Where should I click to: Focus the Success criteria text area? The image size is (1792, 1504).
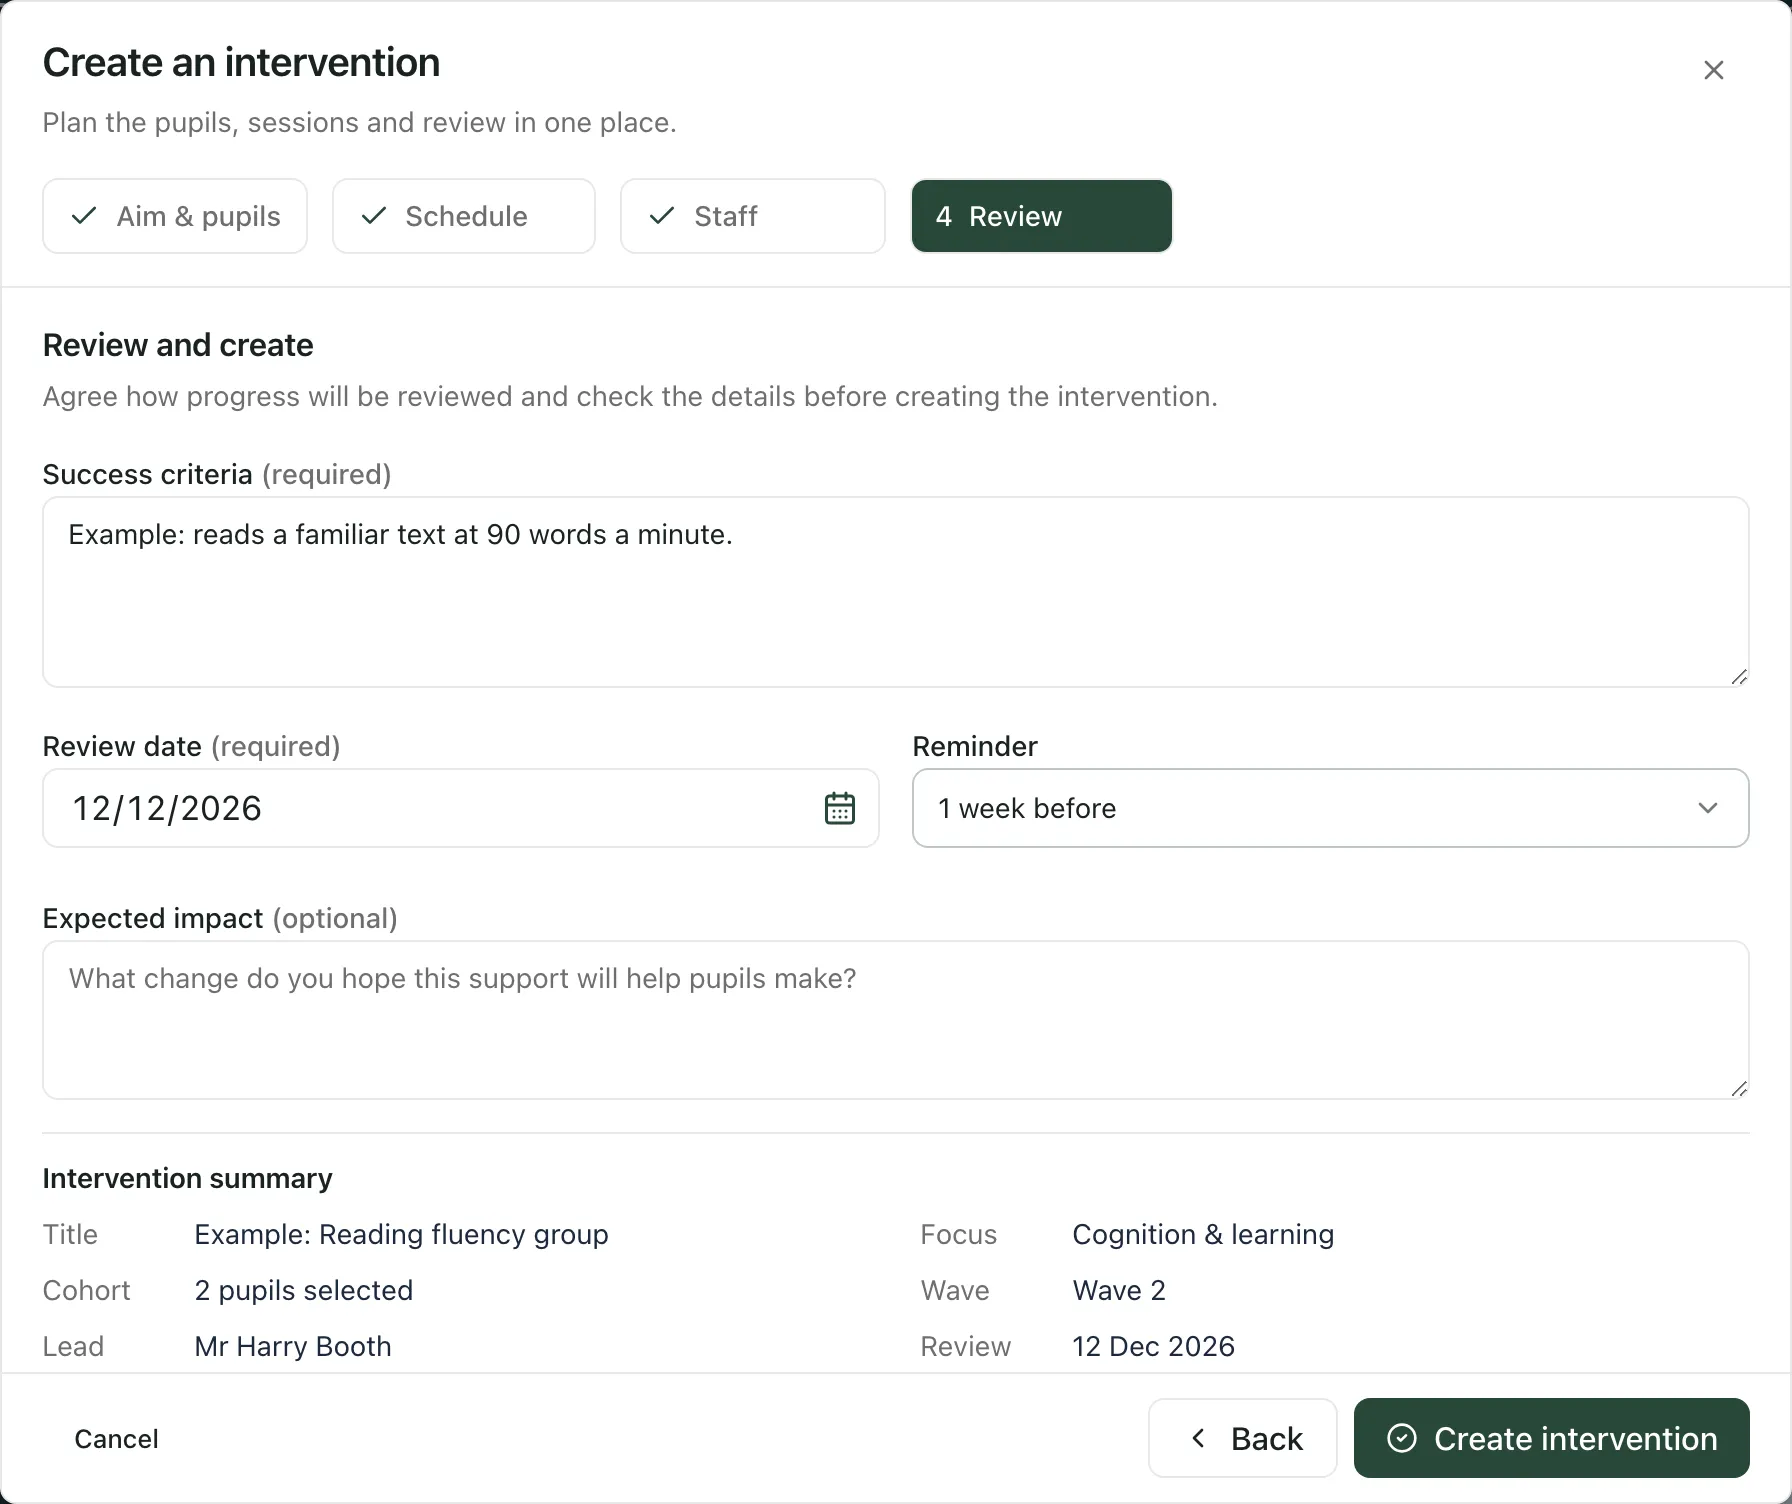895,592
